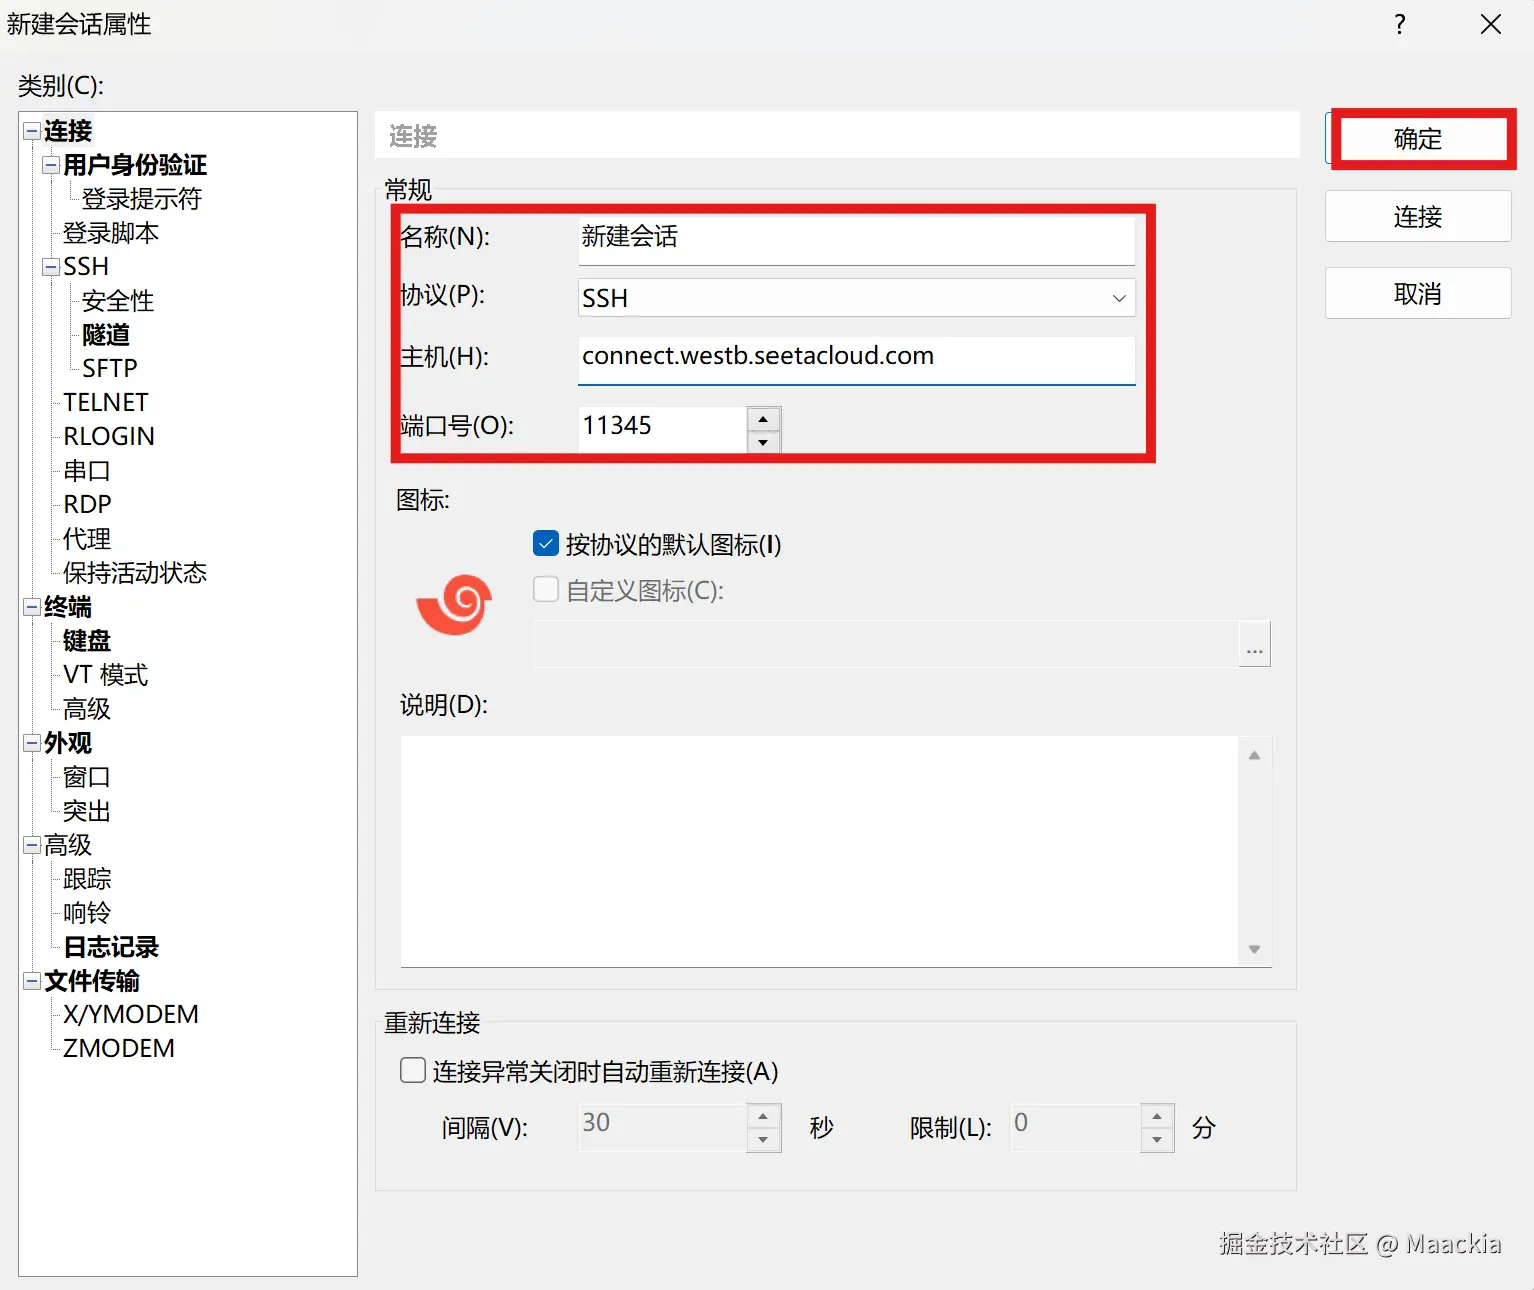Screen dimensions: 1534x1290
Task: Select the X/YMODEM category
Action: 131,1014
